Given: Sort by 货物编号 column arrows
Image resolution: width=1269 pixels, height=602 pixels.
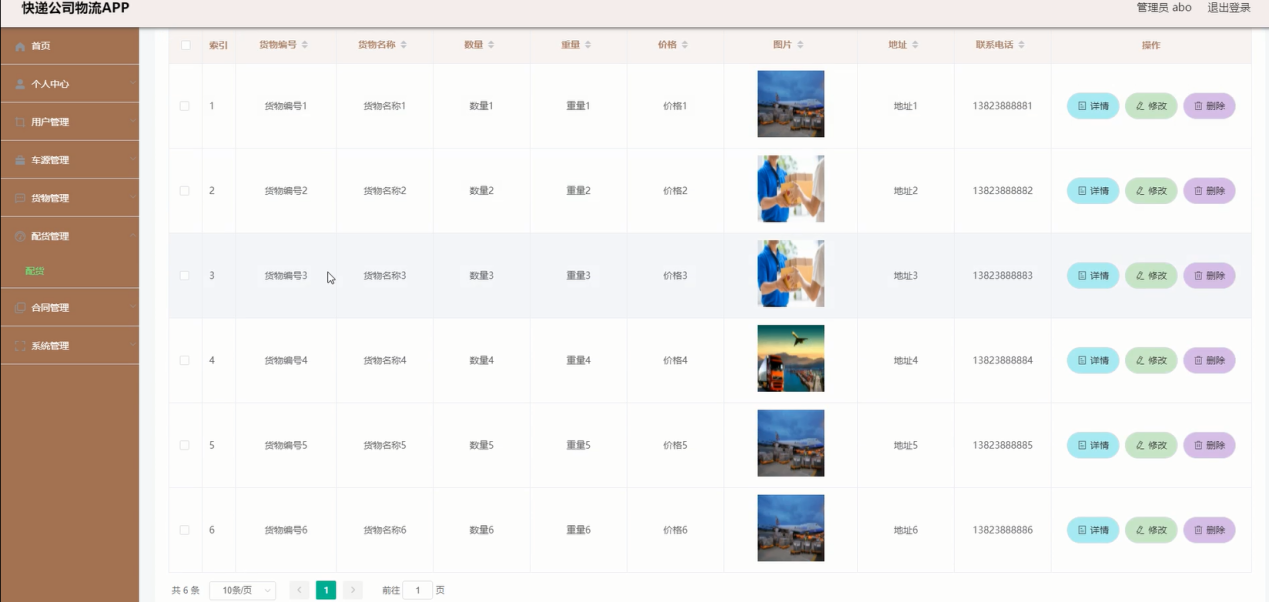Looking at the screenshot, I should coord(305,45).
